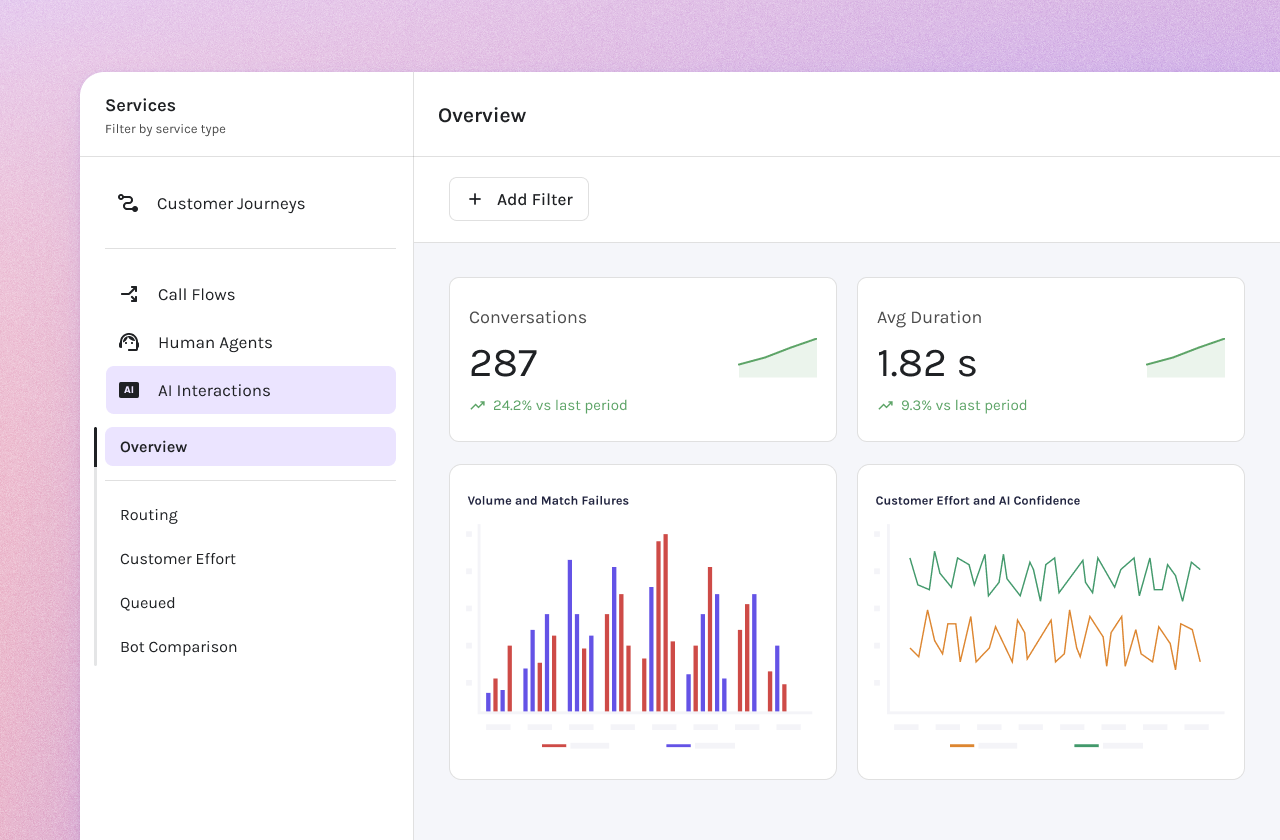Click the Conversations sparkline chart
Image resolution: width=1280 pixels, height=840 pixels.
(777, 357)
